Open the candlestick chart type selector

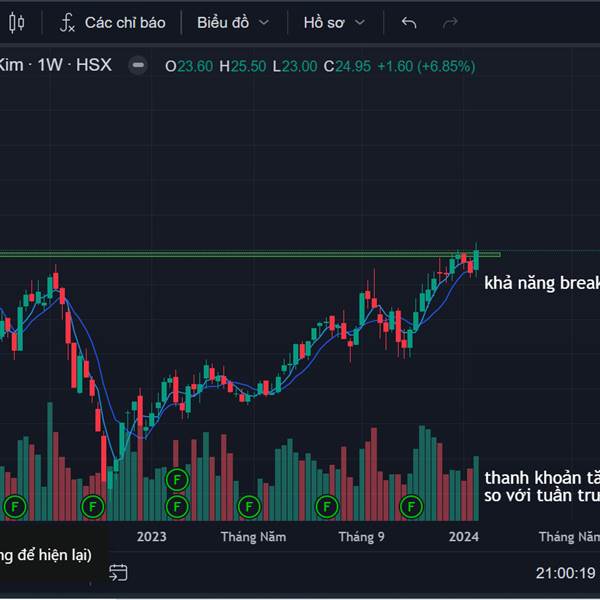(16, 23)
